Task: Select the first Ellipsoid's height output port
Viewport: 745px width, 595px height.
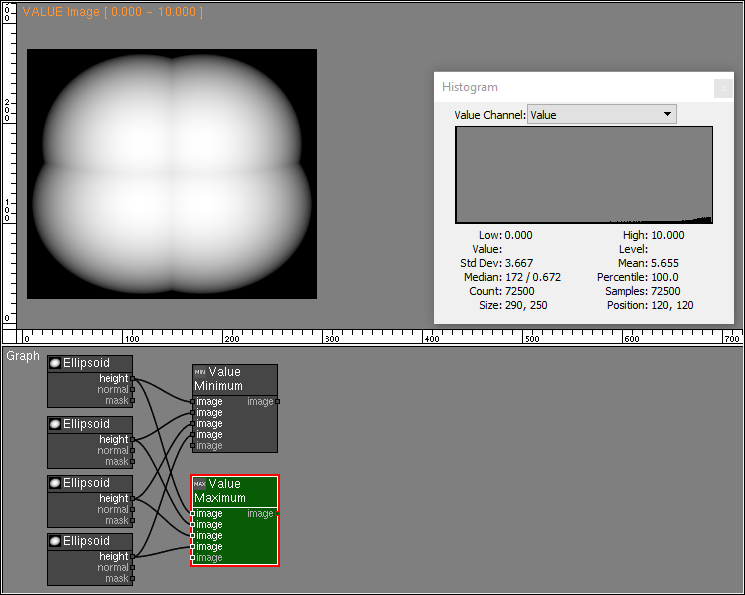Action: tap(133, 379)
